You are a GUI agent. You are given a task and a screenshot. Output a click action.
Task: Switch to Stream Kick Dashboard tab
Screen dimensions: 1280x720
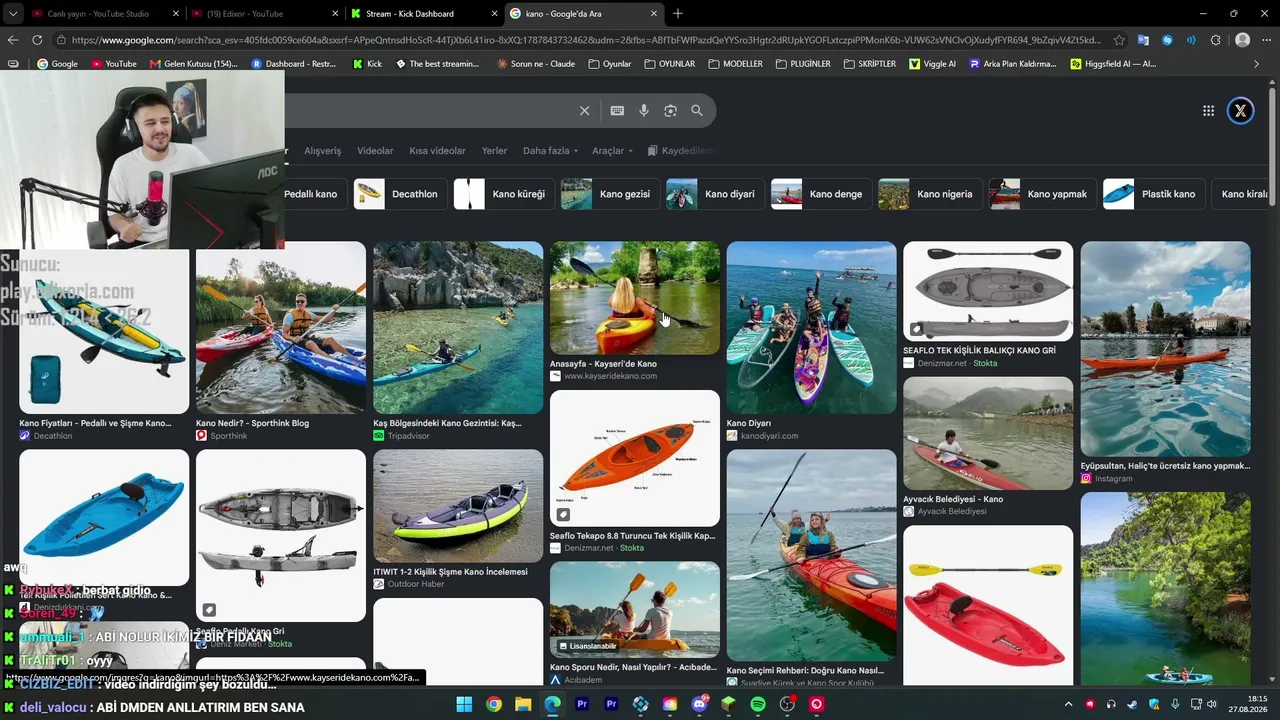pos(423,14)
